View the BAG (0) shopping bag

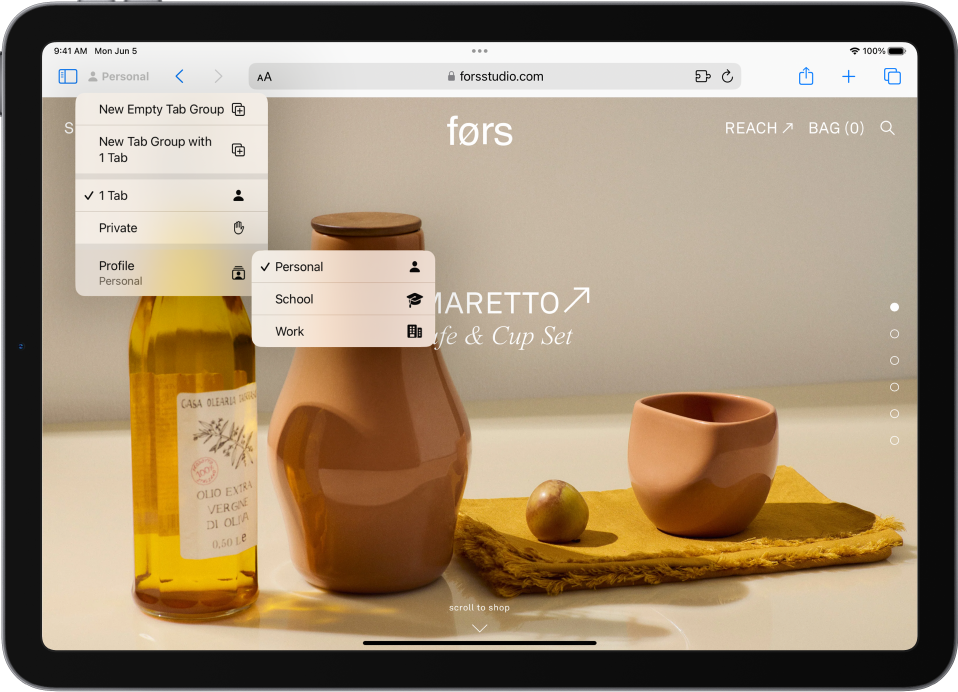coord(836,128)
